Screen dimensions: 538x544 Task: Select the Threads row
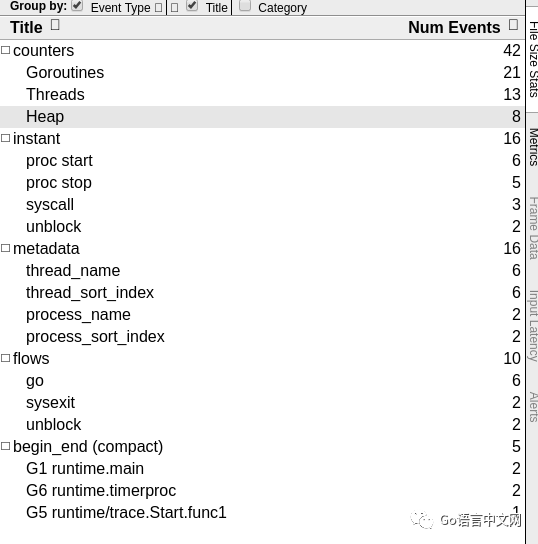262,94
